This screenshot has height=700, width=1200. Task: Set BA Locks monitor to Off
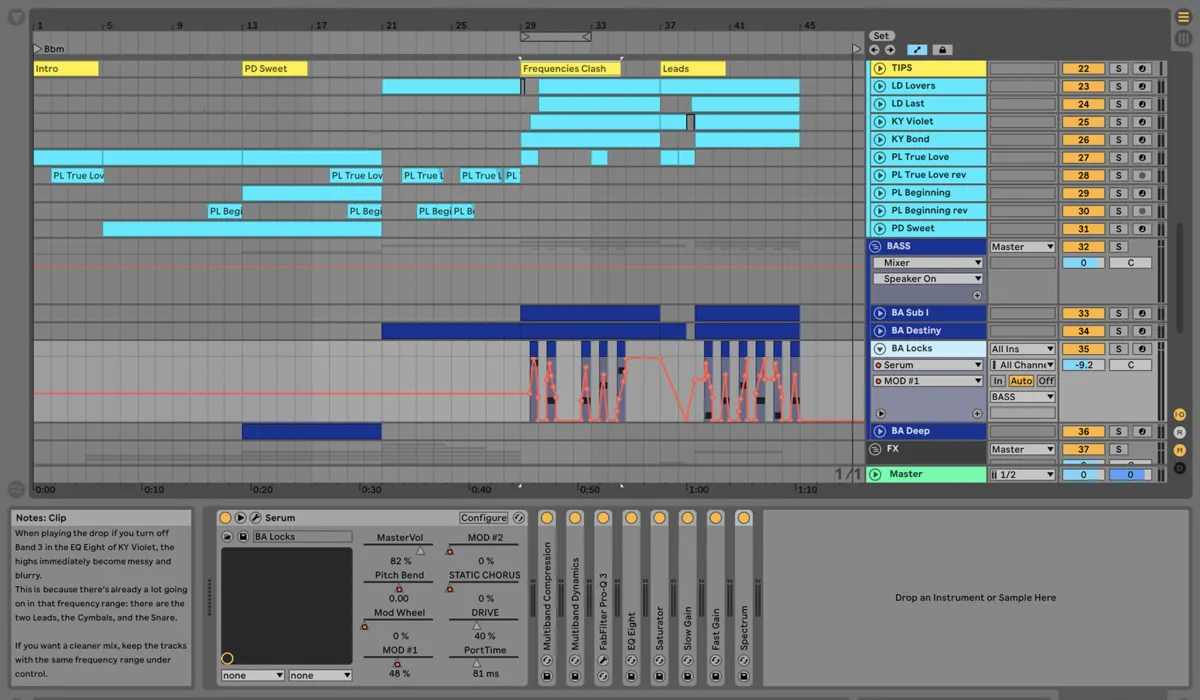1046,381
